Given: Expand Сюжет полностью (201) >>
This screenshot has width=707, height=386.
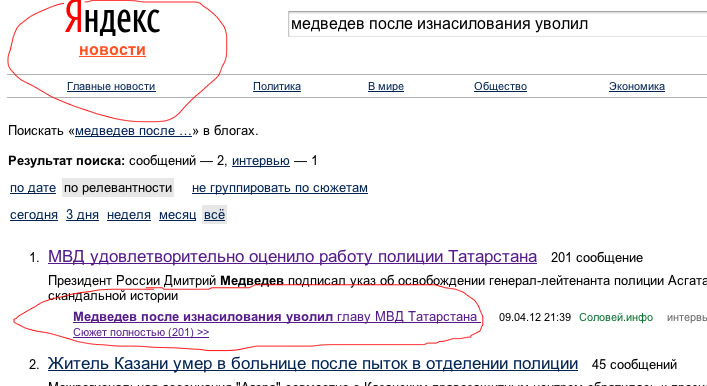Looking at the screenshot, I should point(141,333).
